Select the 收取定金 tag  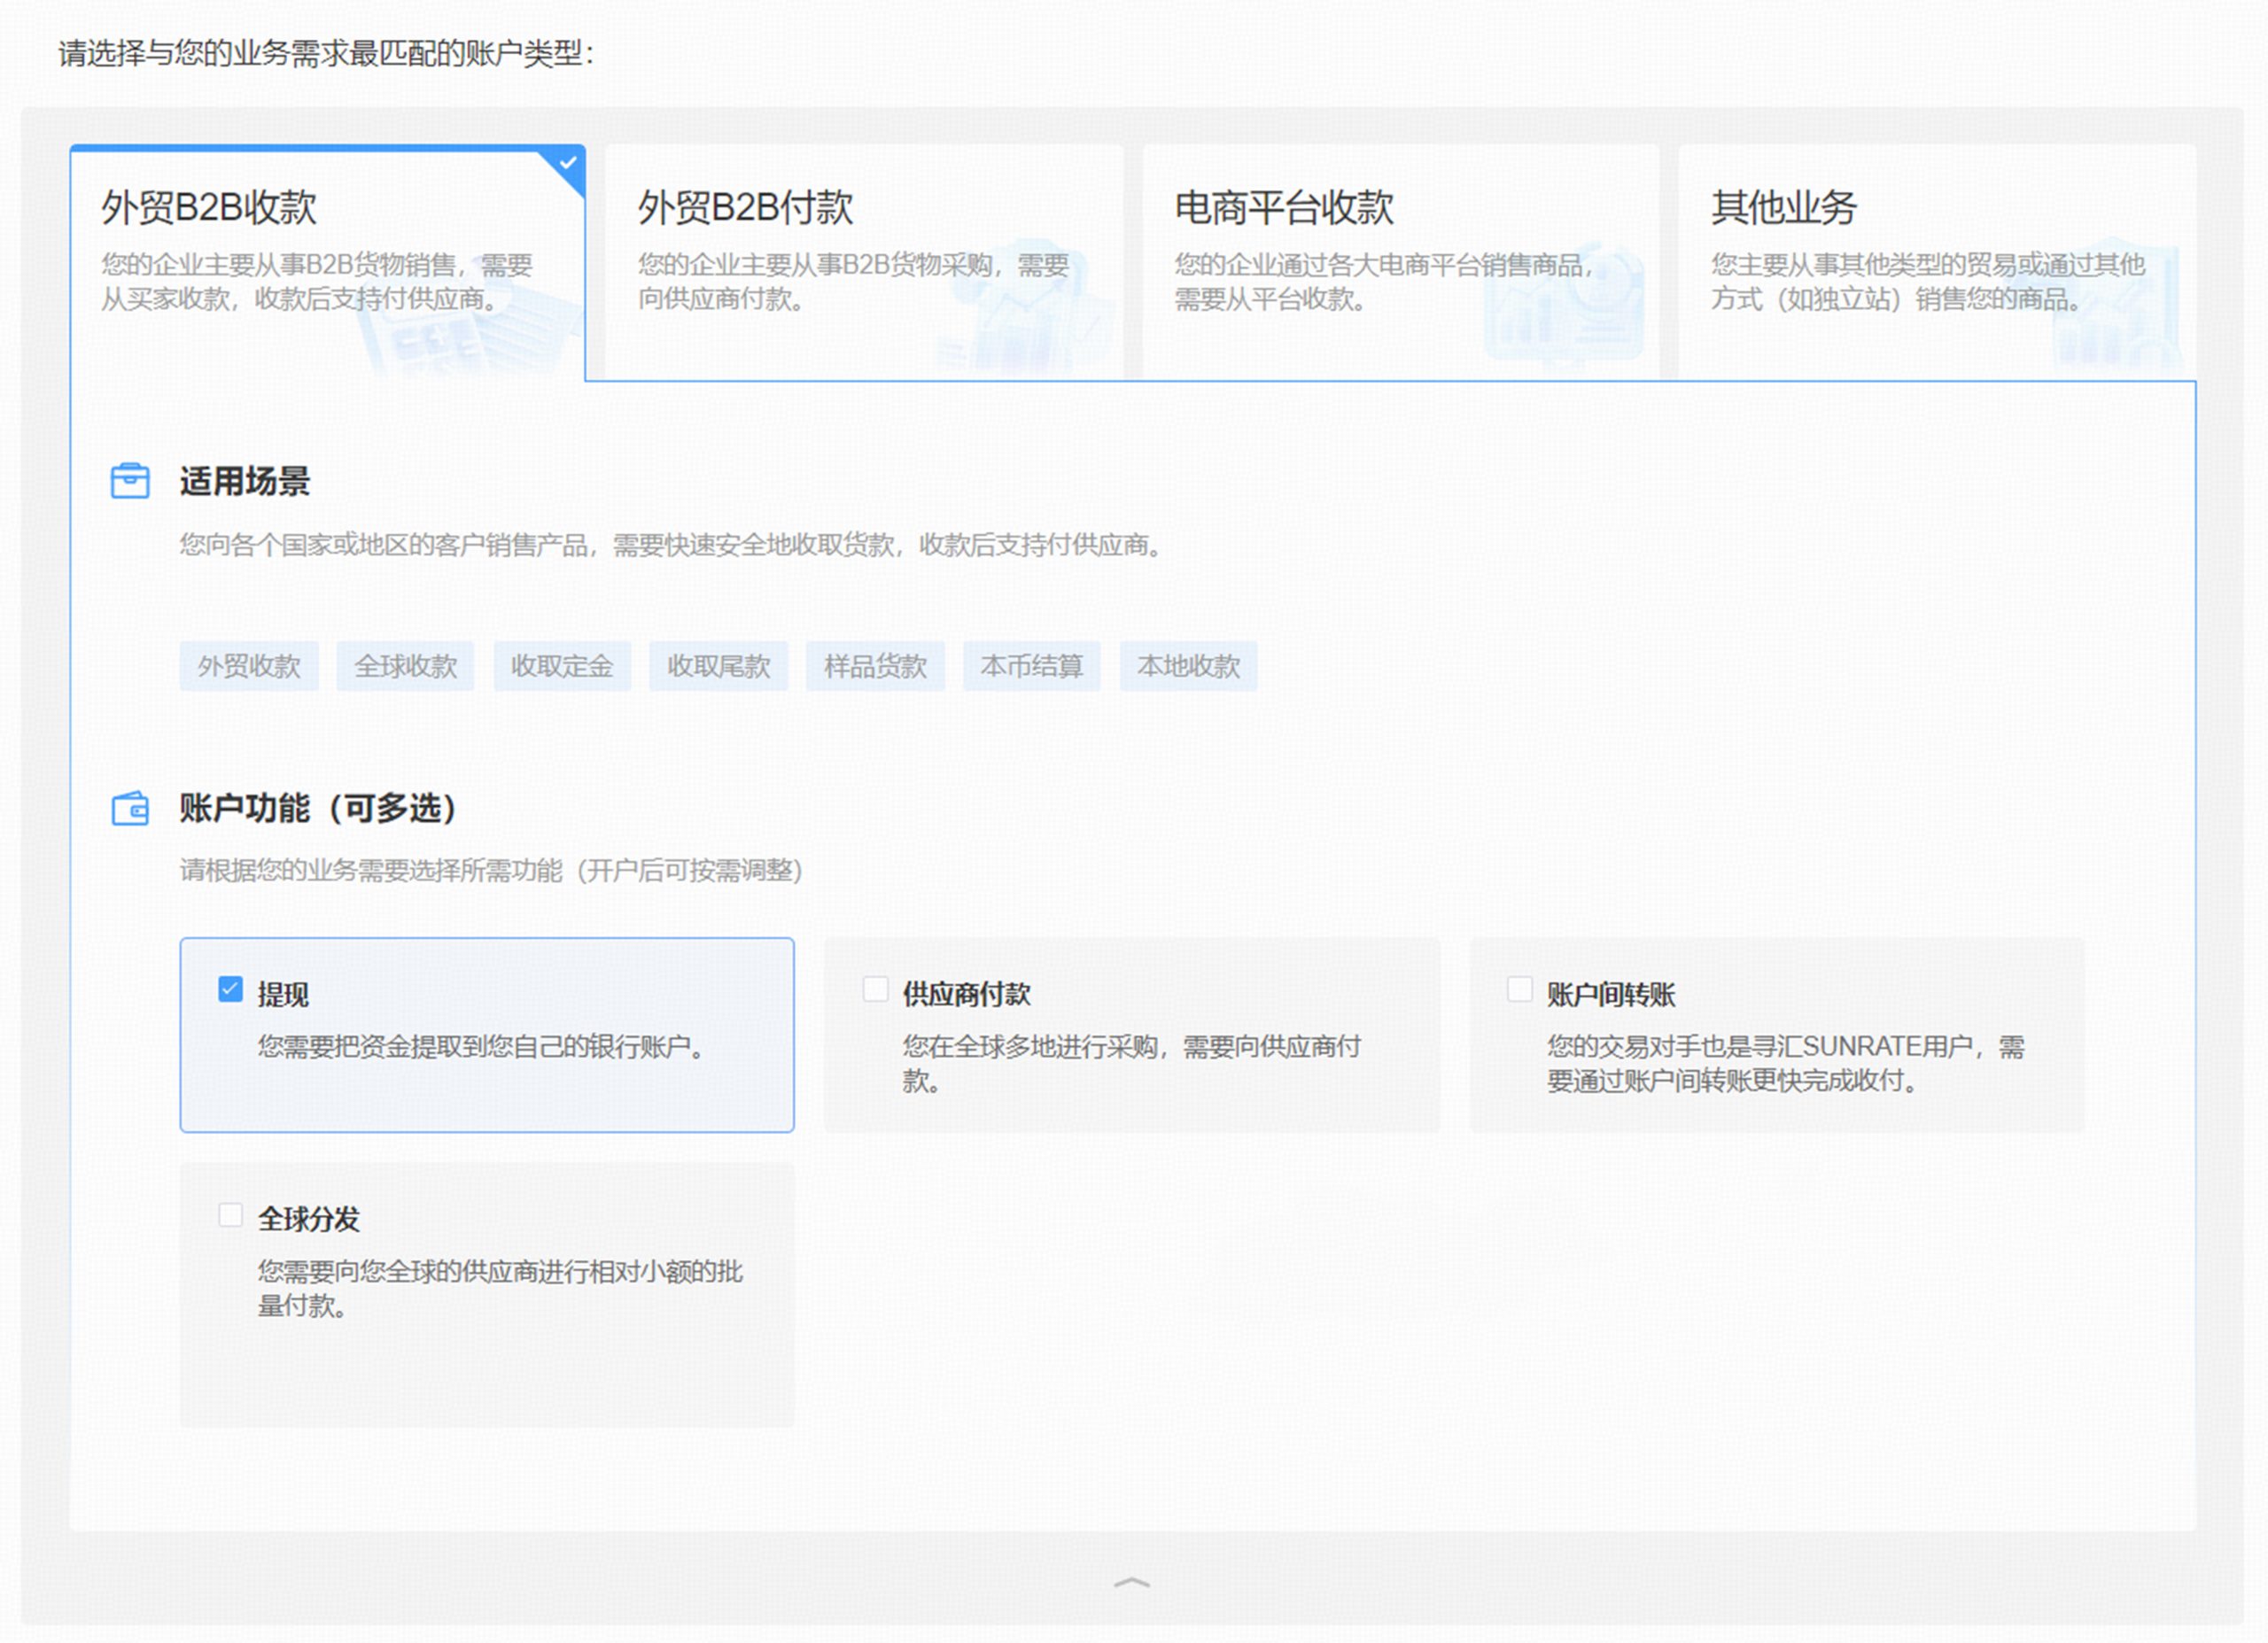pos(562,667)
